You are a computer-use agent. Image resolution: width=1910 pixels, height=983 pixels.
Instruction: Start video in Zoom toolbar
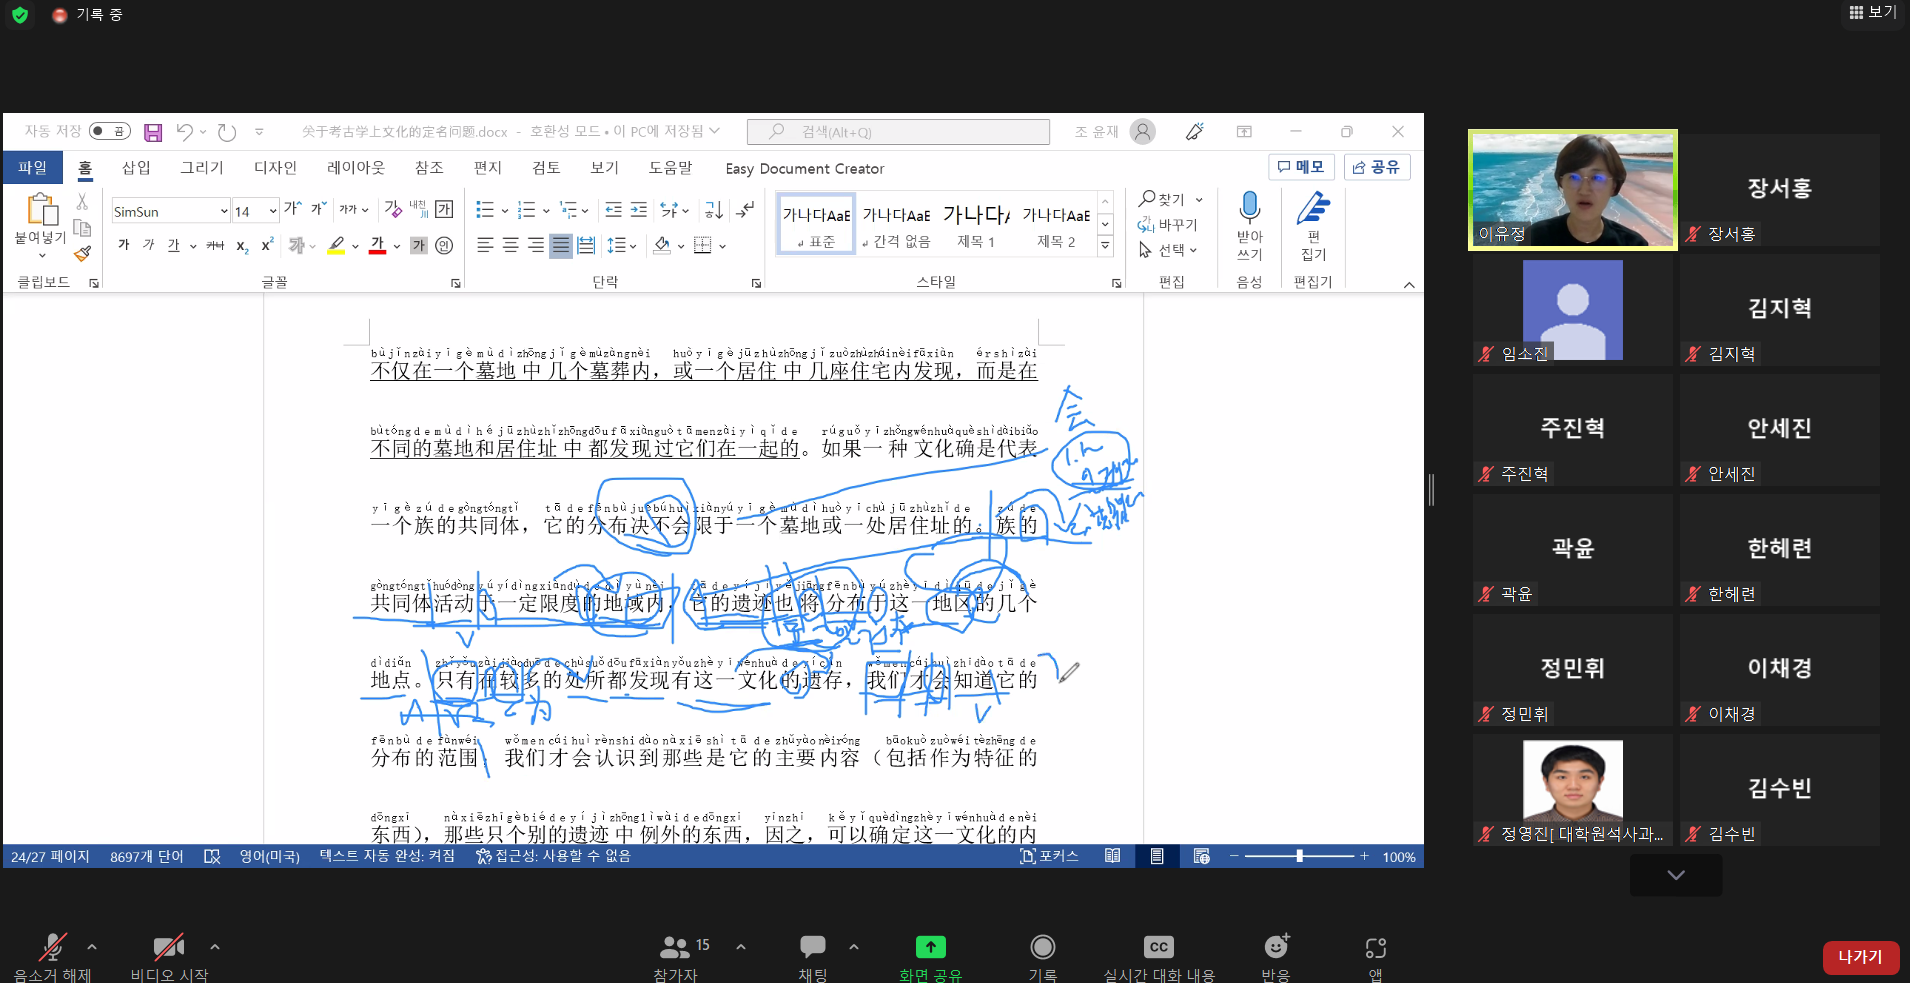click(168, 947)
